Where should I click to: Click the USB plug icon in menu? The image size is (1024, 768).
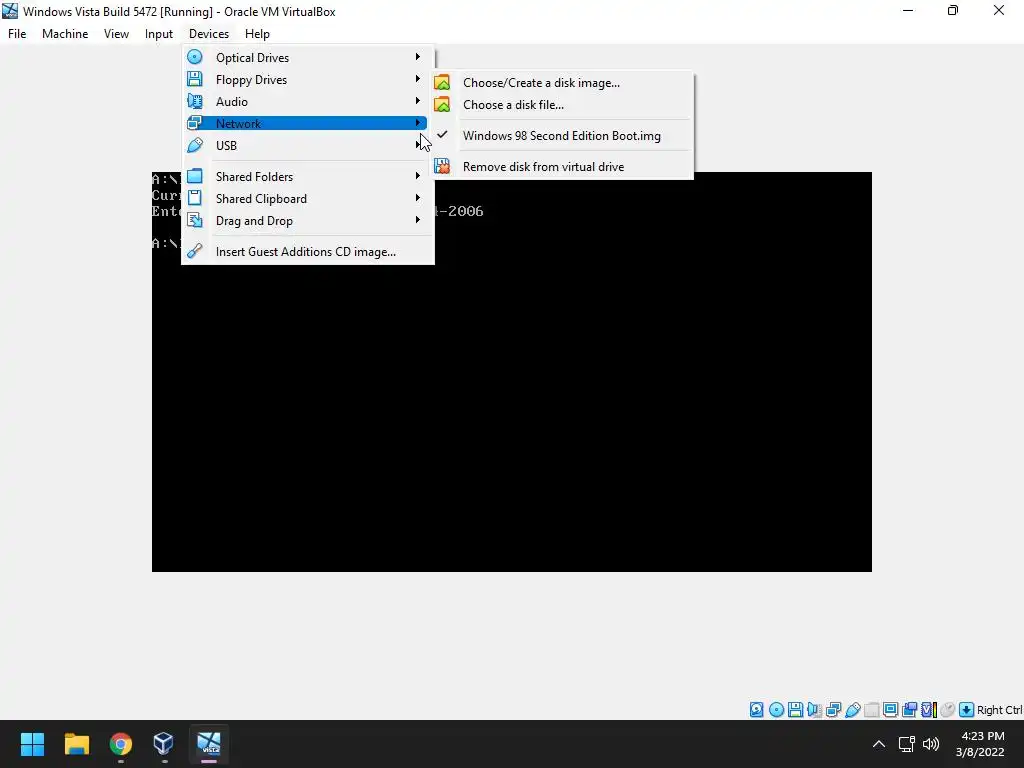(195, 145)
